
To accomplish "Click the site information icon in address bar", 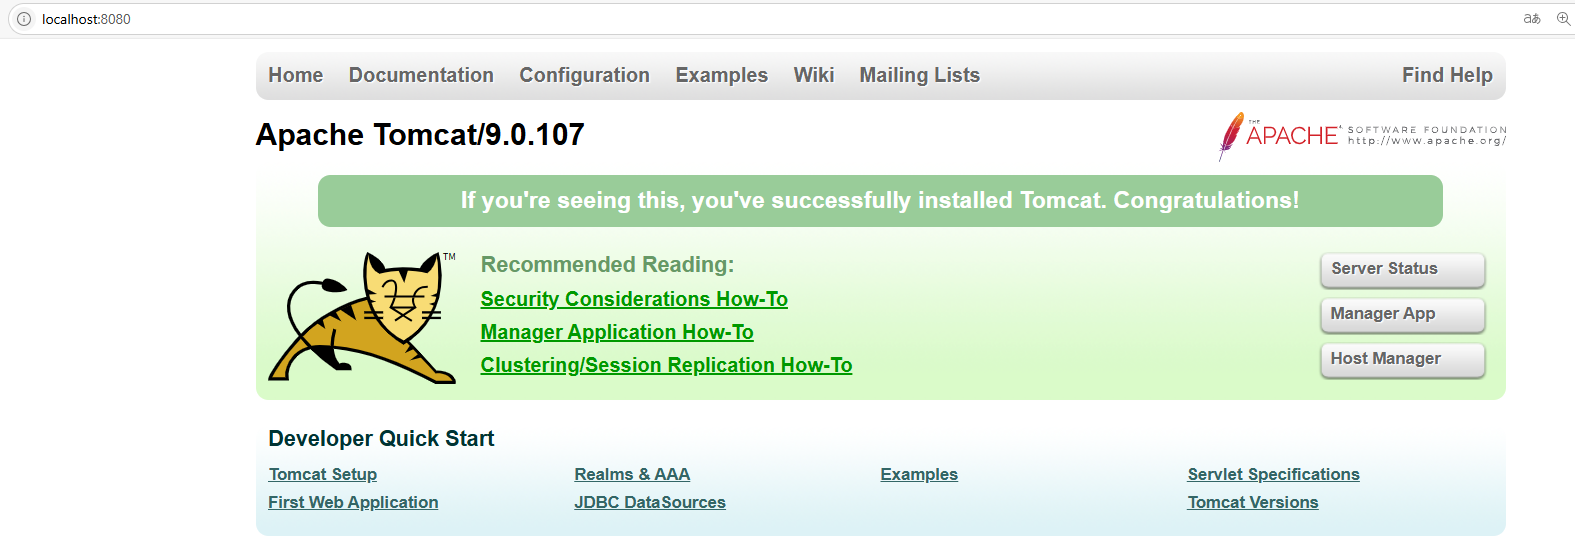I will [x=24, y=19].
